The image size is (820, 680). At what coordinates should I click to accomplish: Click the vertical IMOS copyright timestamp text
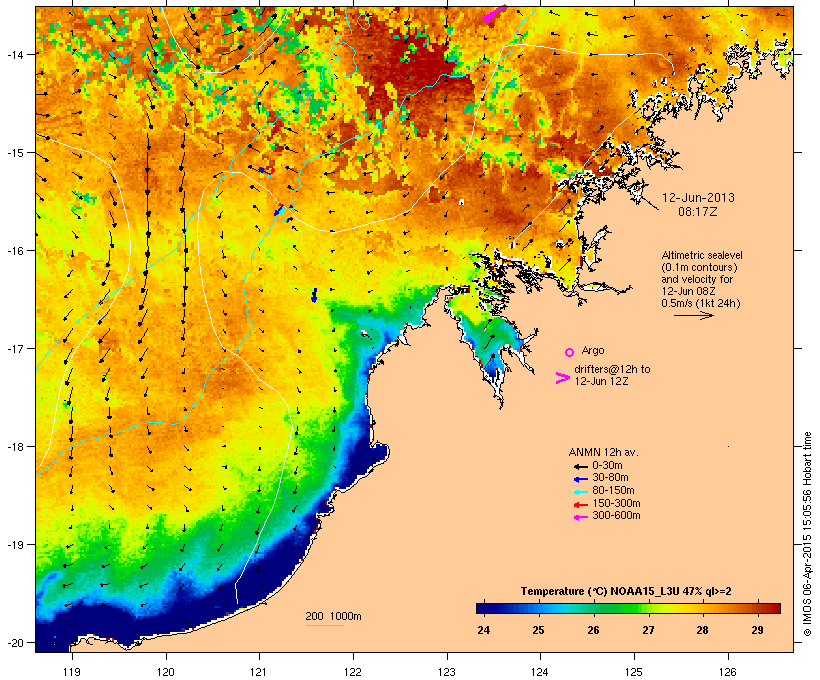pos(807,534)
